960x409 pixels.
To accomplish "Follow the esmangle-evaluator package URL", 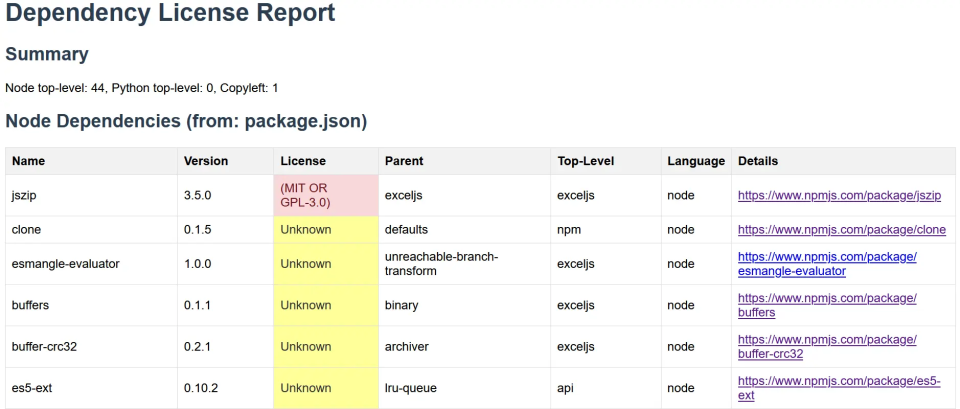I will (x=827, y=264).
